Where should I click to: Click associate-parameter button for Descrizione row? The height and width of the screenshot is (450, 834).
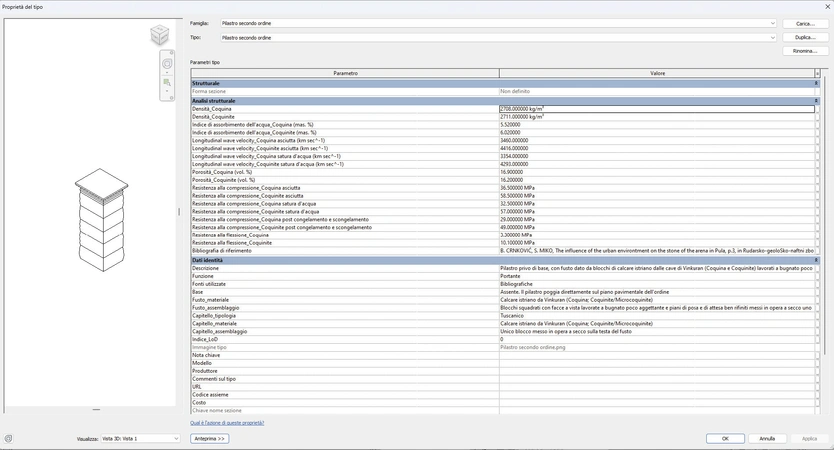click(817, 269)
